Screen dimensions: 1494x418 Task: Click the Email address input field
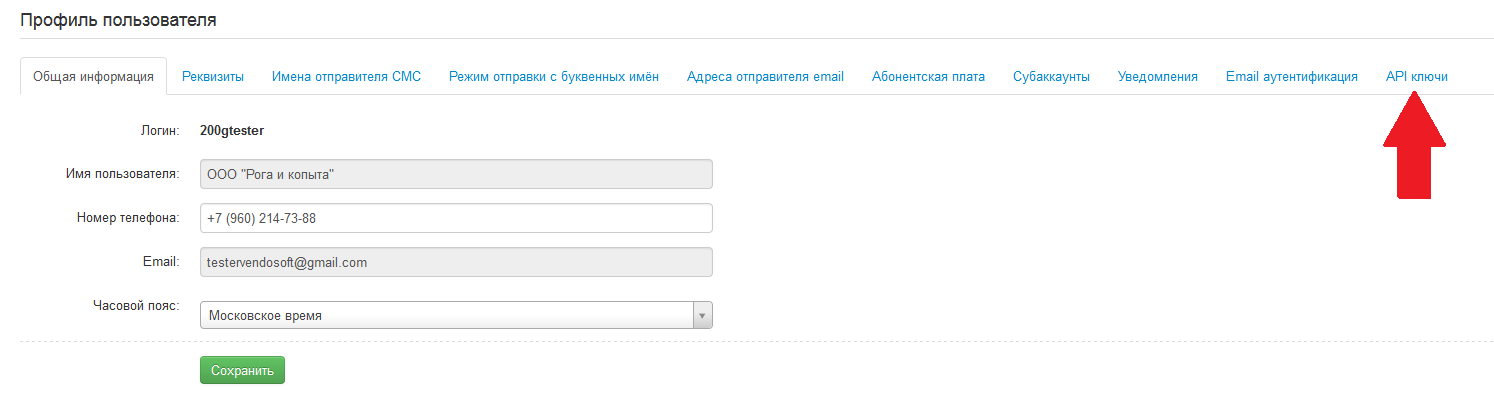click(x=456, y=262)
